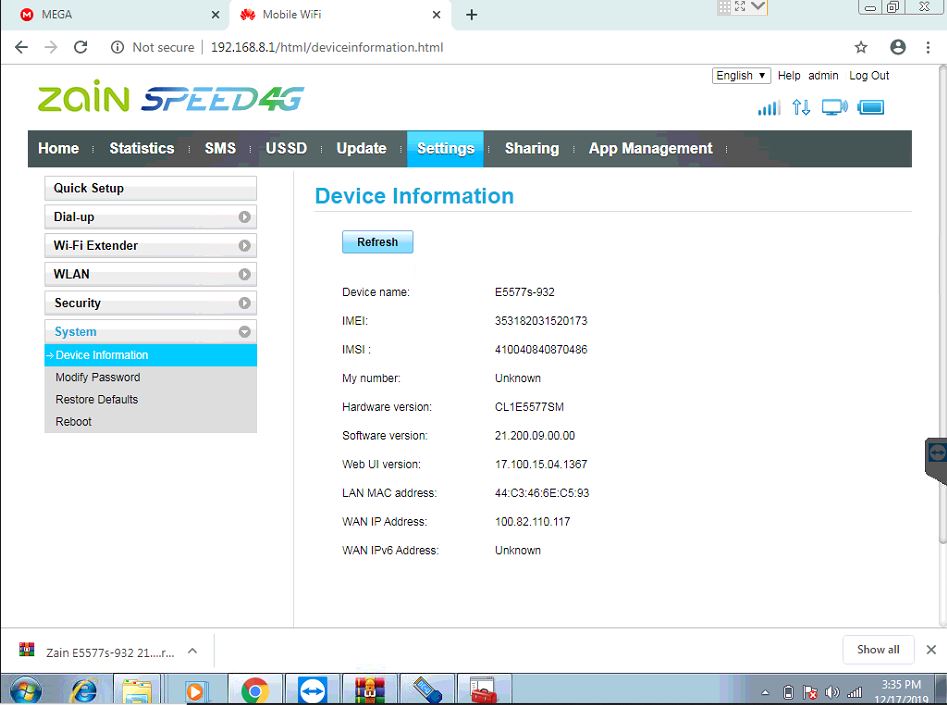
Task: Click the Help link
Action: coord(789,76)
